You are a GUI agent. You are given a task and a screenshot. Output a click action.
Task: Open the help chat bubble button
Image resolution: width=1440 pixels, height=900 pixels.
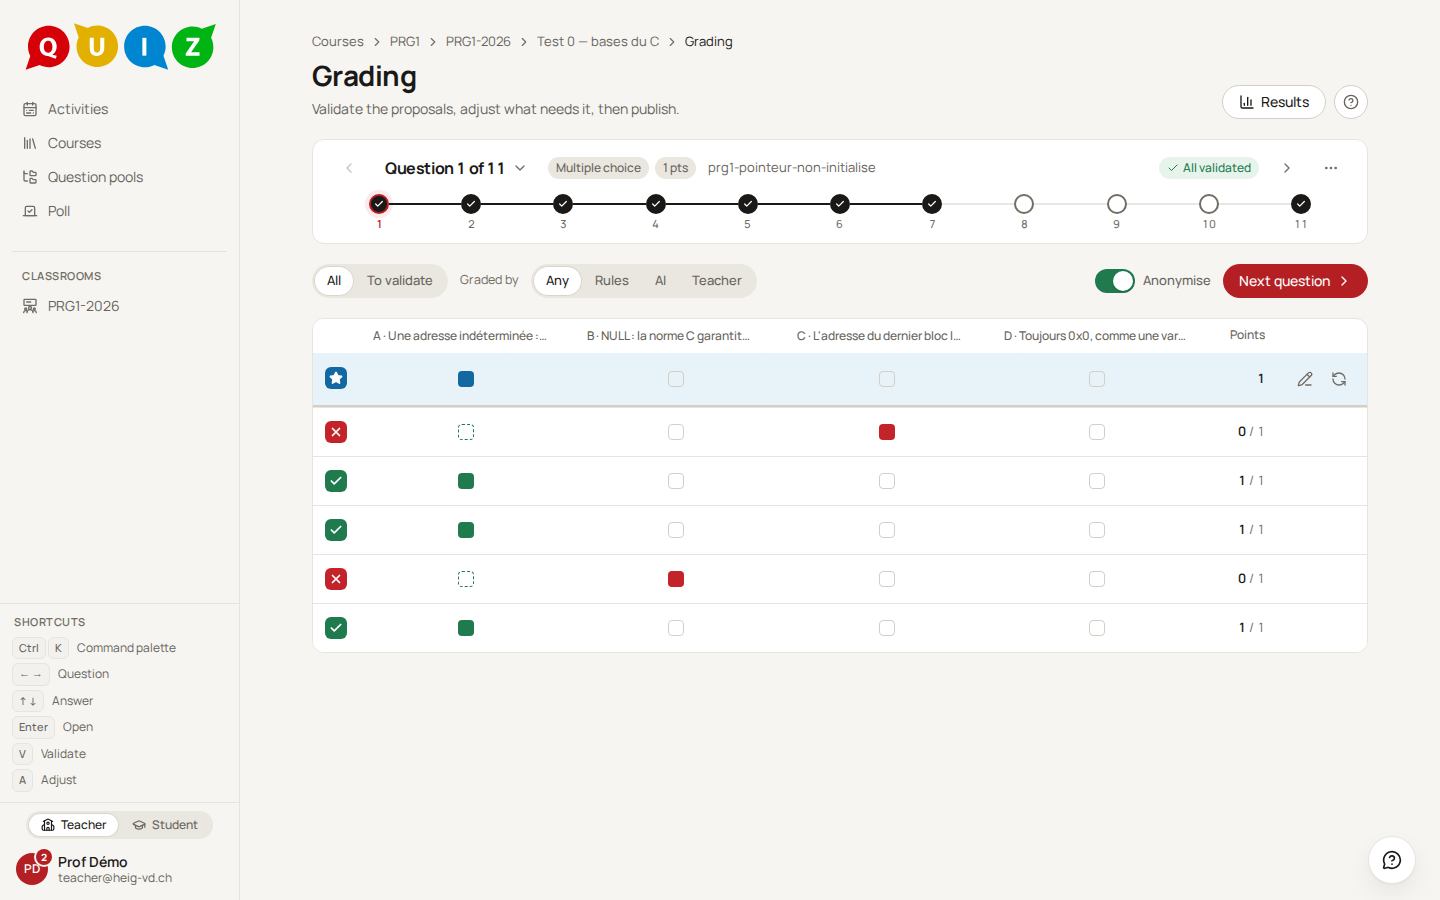[1392, 860]
